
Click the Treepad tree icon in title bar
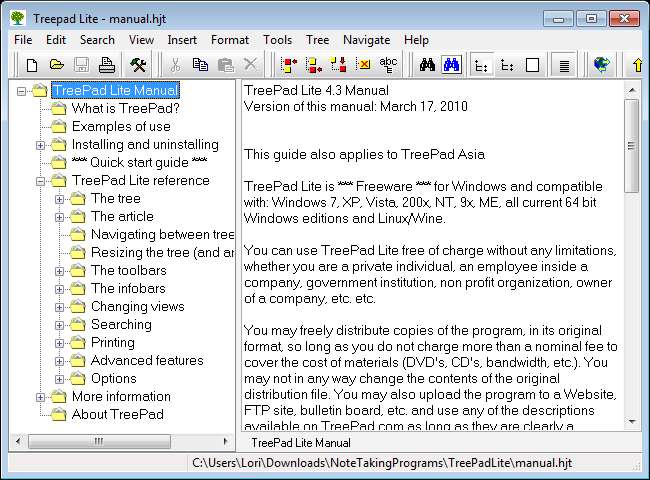point(18,18)
